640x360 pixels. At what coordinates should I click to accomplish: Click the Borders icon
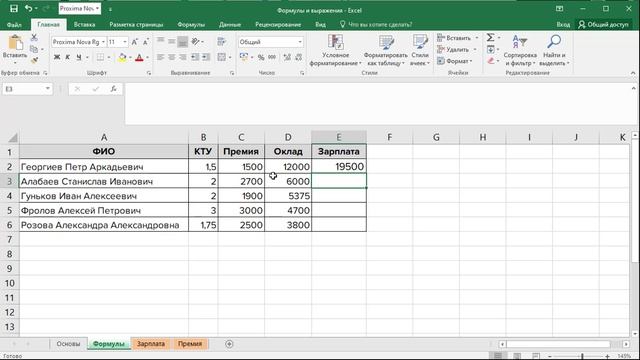100,57
